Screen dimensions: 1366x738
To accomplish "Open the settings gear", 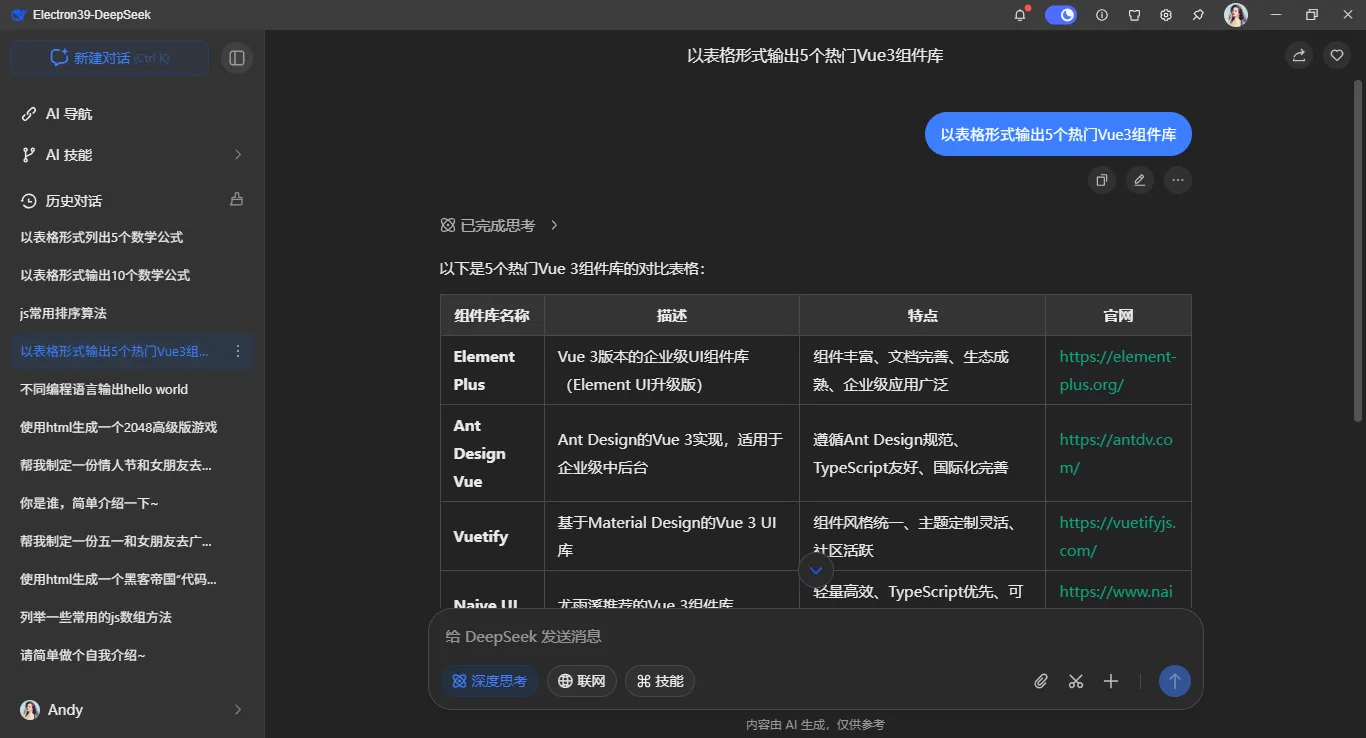I will coord(1165,15).
